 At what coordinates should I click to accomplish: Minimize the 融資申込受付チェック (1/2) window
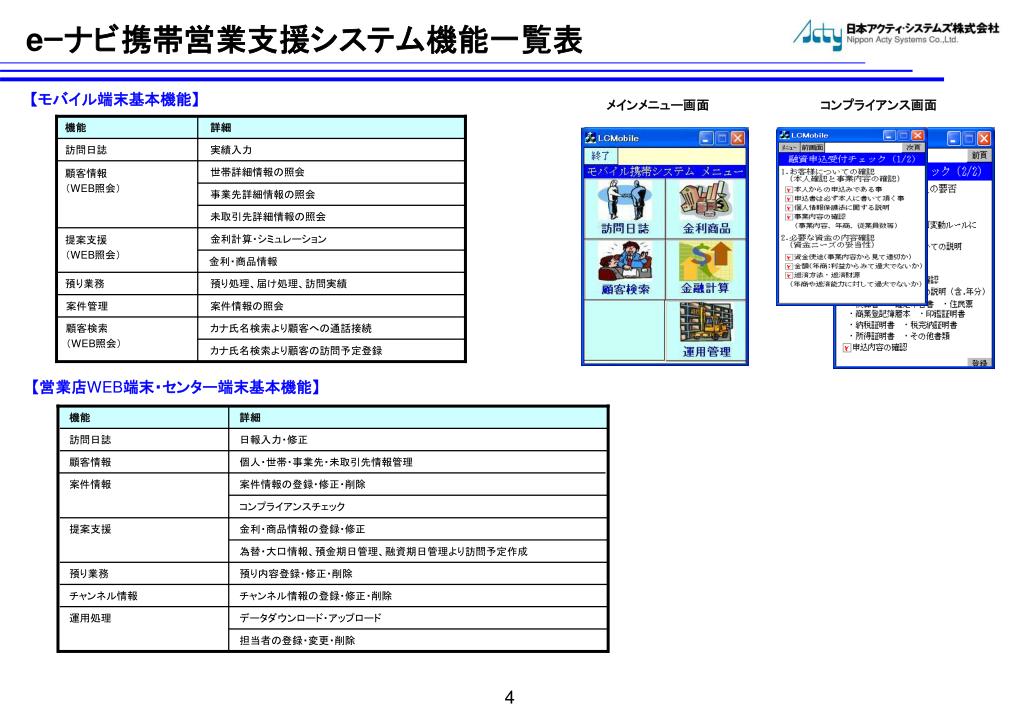coord(890,135)
